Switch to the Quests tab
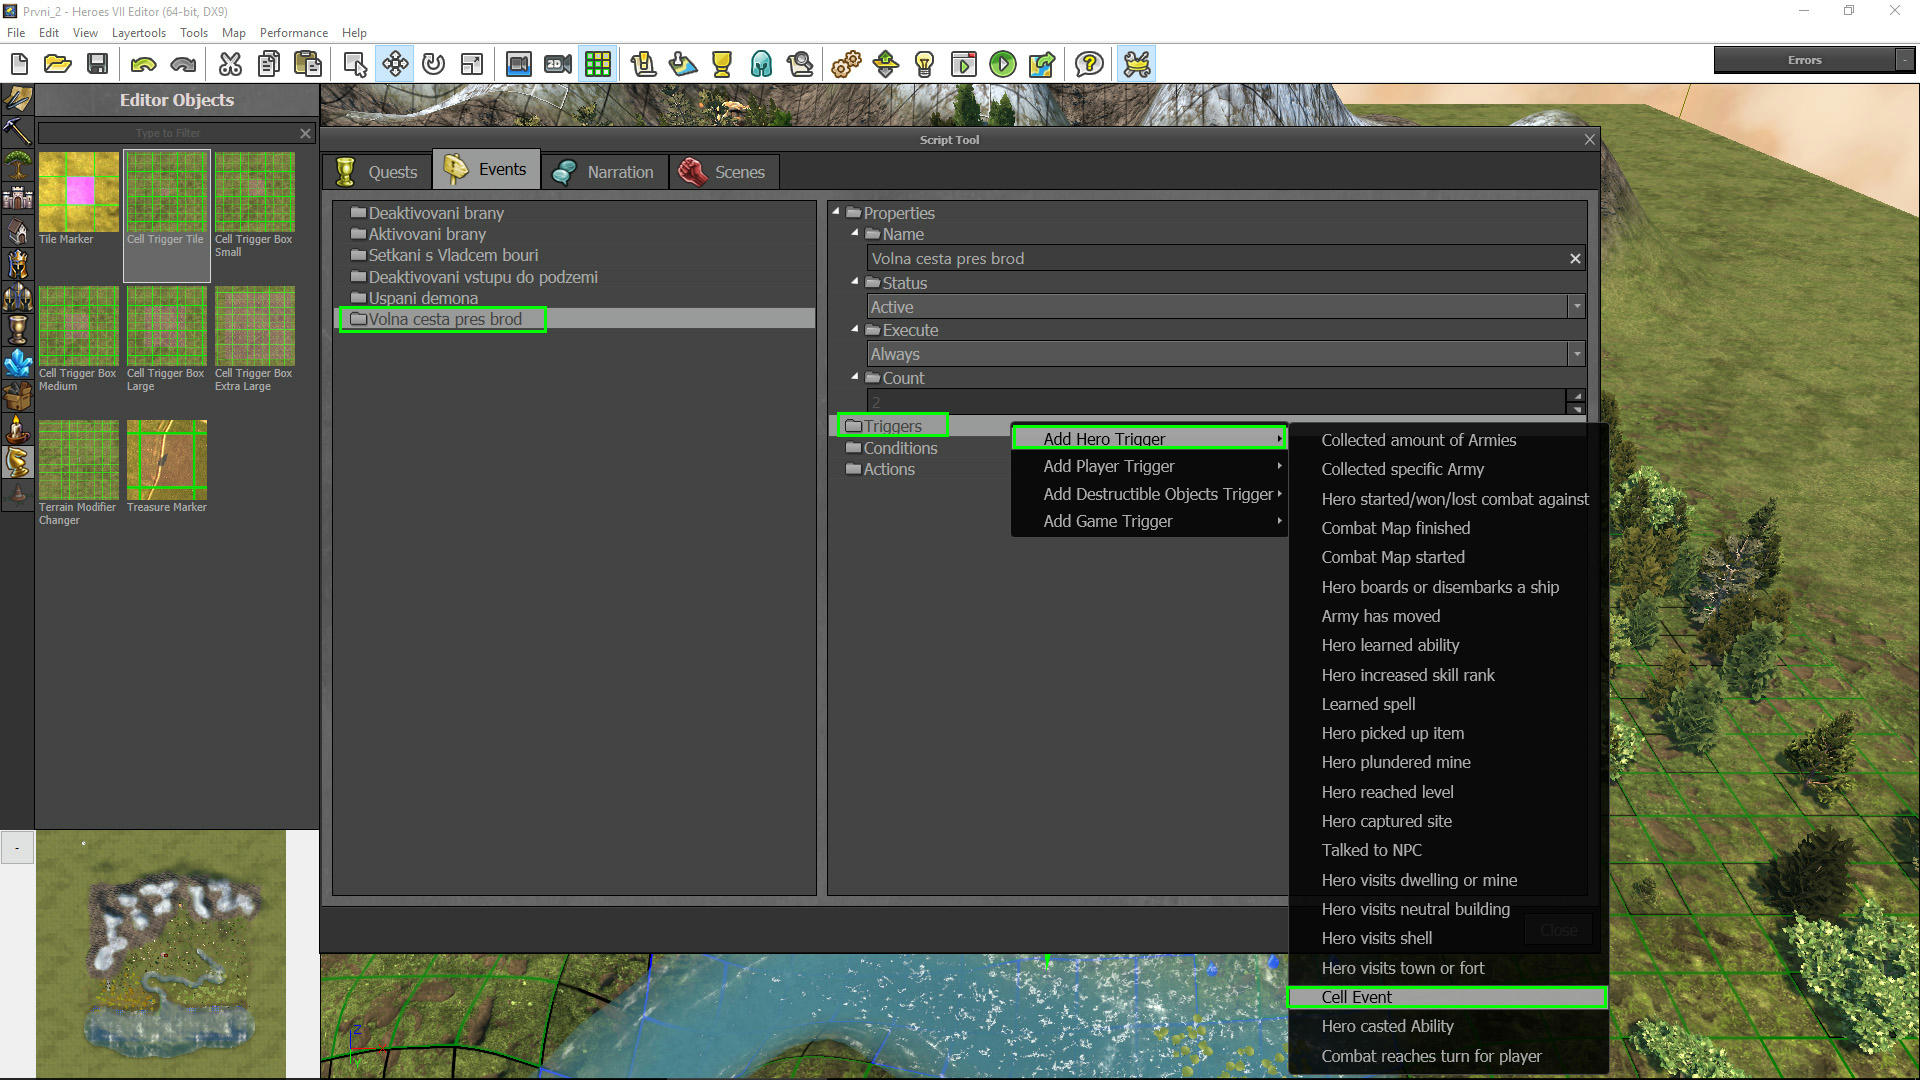Image resolution: width=1920 pixels, height=1080 pixels. coord(377,171)
